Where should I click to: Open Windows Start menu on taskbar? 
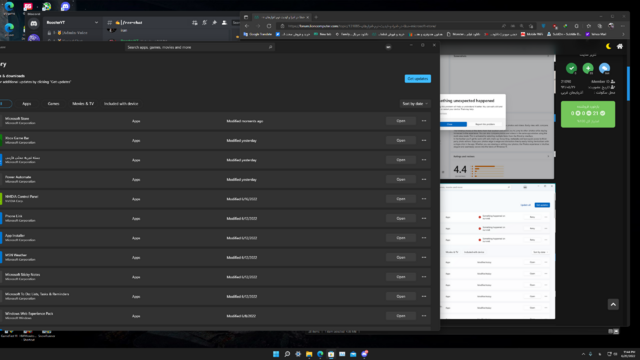point(276,354)
